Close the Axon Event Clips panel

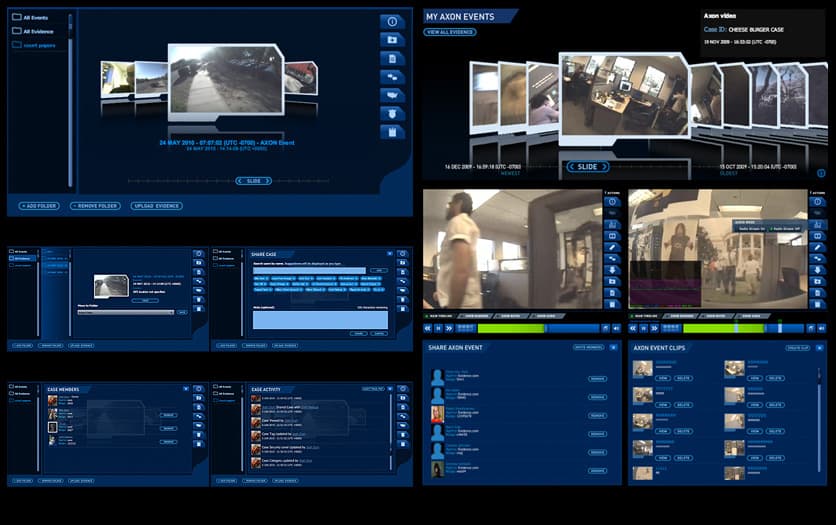point(819,348)
